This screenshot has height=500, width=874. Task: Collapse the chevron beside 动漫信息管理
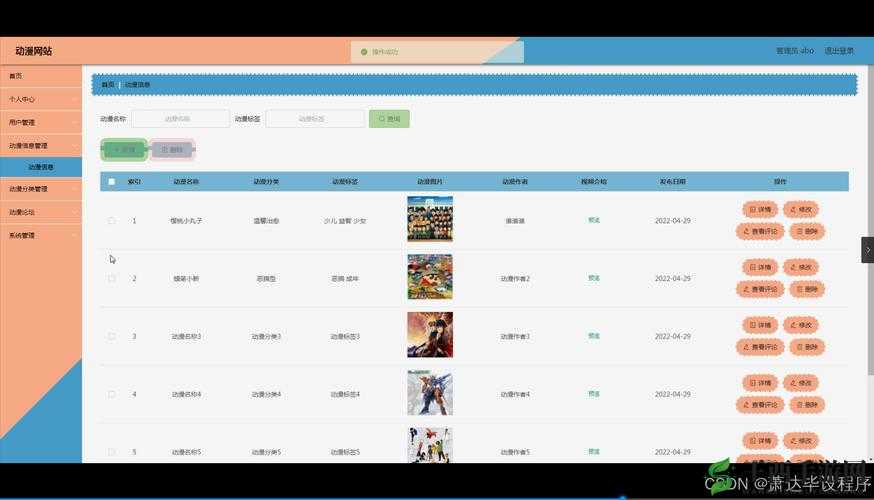[74, 146]
